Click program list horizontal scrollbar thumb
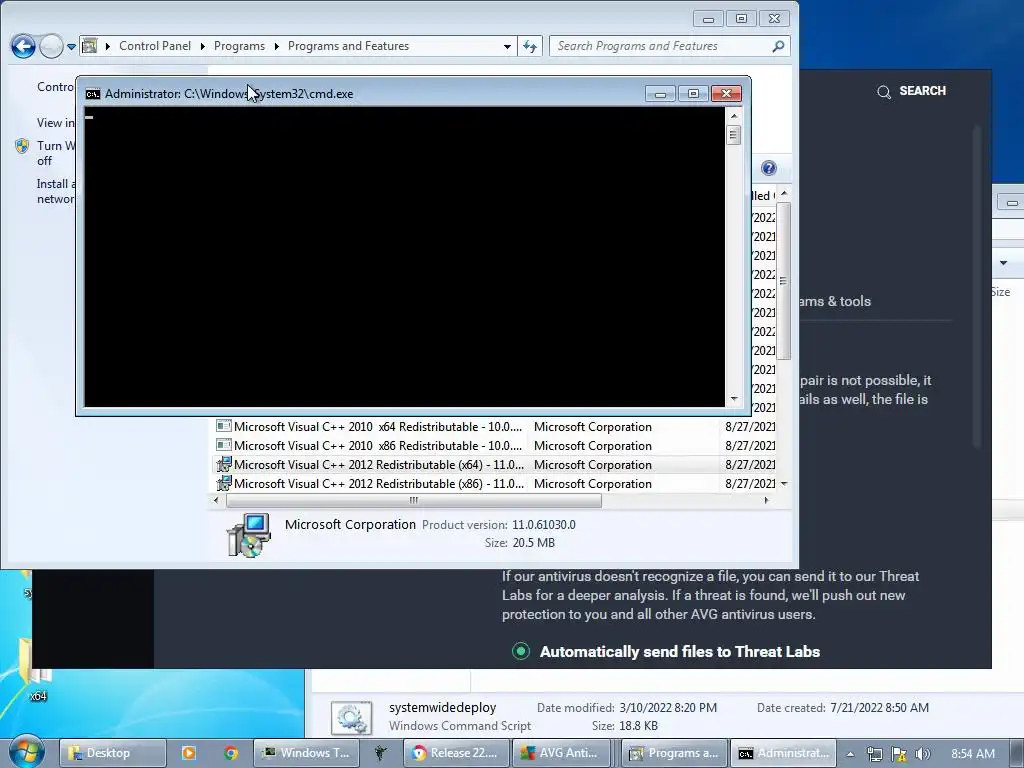The image size is (1024, 768). pos(413,500)
